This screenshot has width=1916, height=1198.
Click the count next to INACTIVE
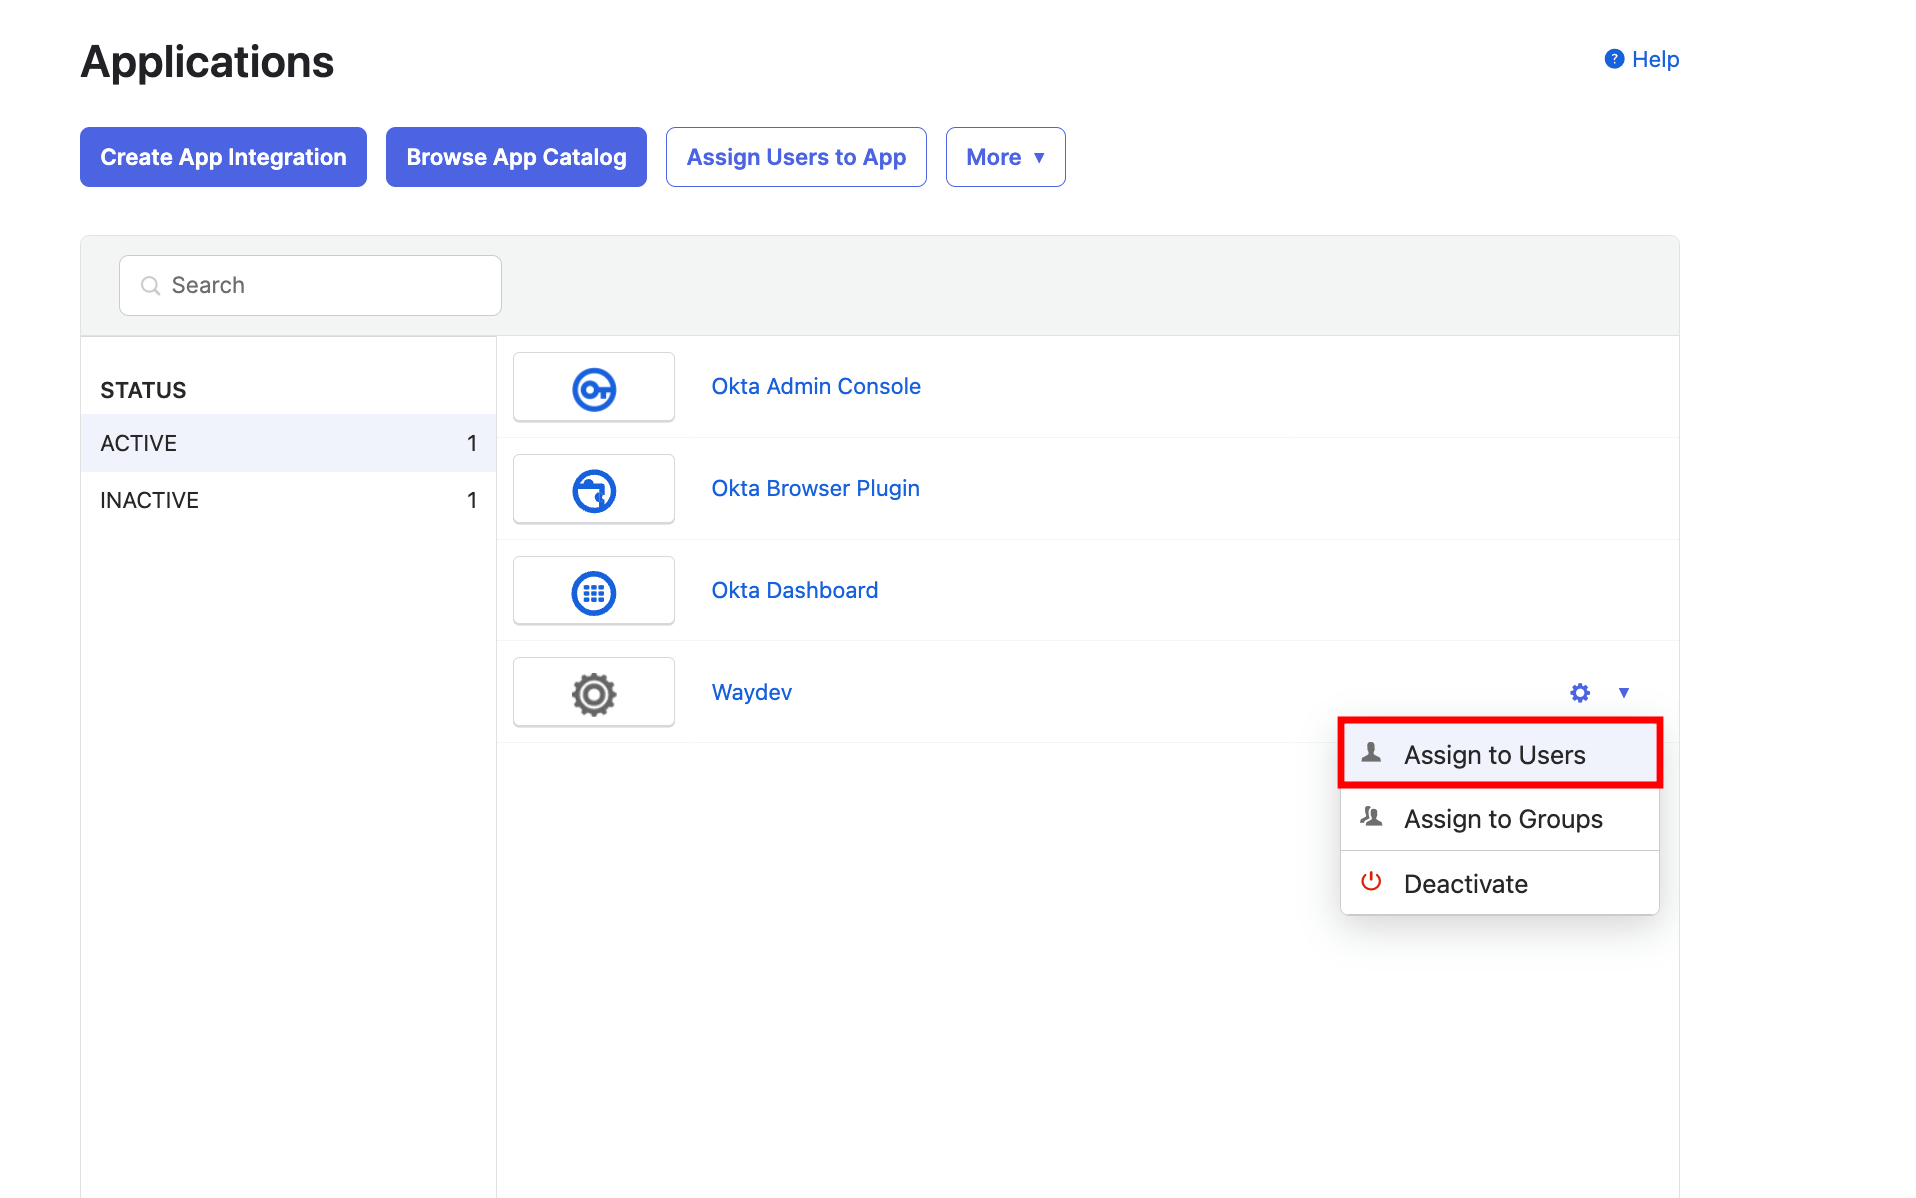tap(472, 500)
